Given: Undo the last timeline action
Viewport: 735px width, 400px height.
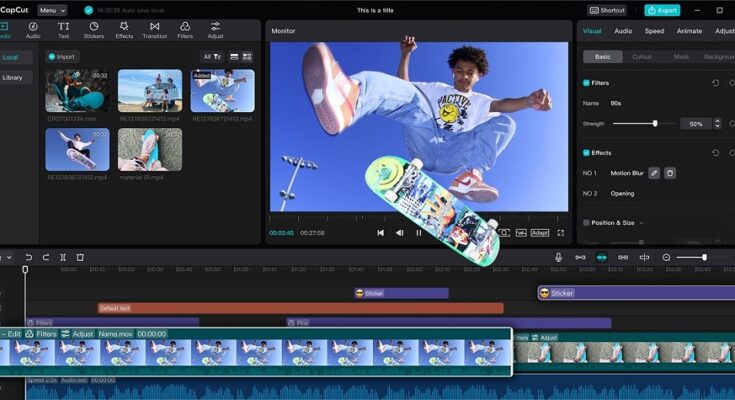Looking at the screenshot, I should [x=29, y=257].
